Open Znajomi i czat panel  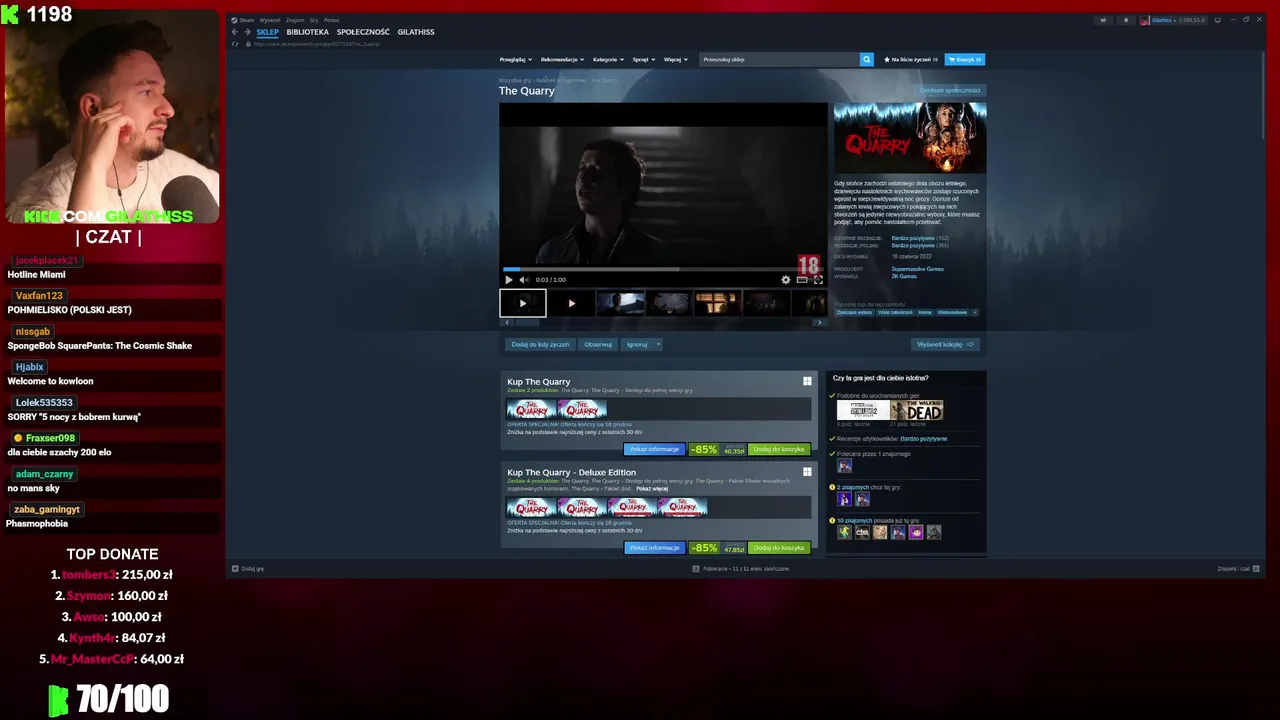(x=1238, y=569)
